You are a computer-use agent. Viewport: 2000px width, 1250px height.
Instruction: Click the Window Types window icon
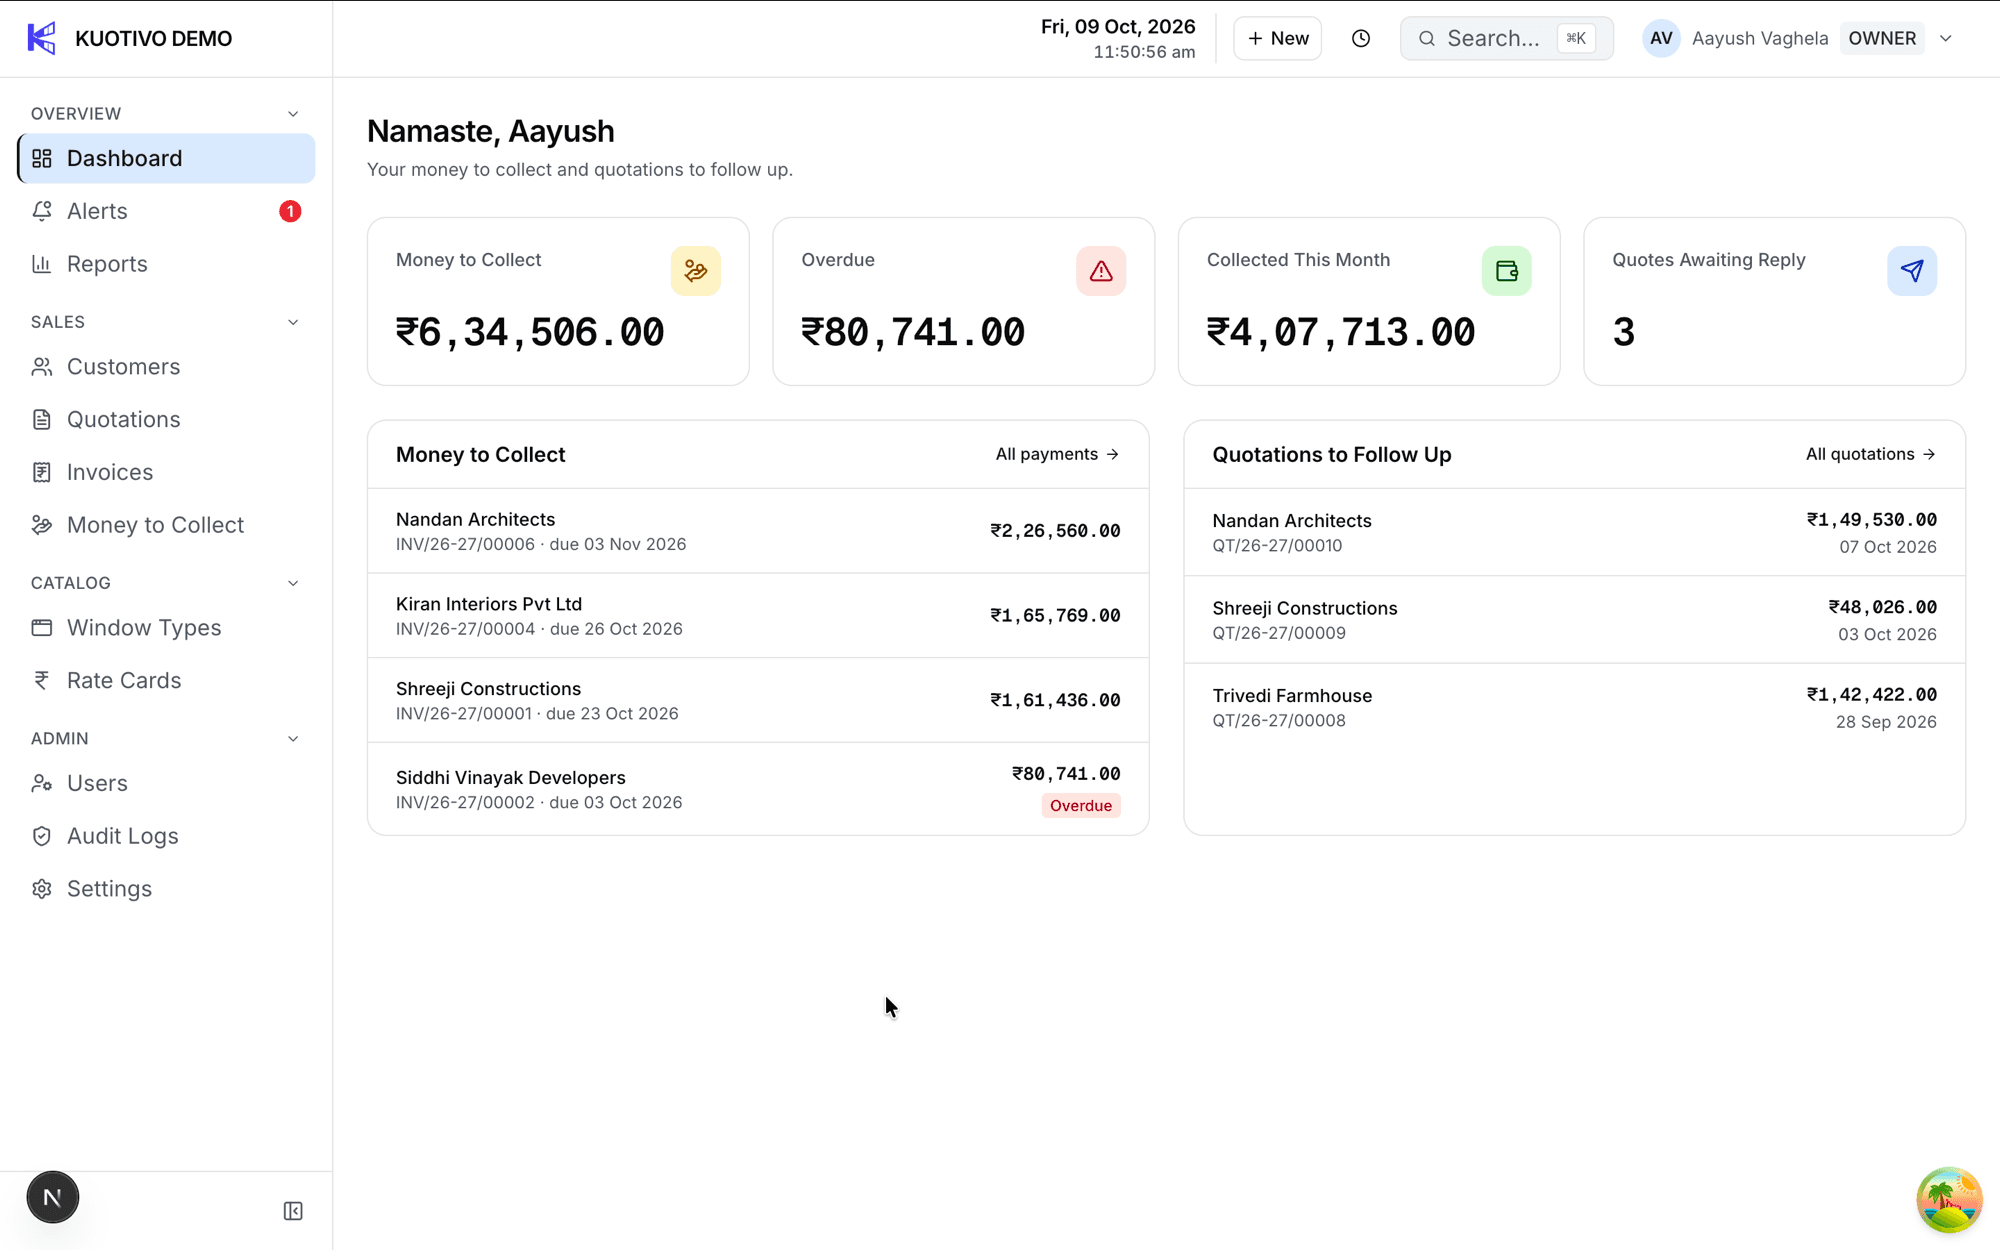coord(42,628)
